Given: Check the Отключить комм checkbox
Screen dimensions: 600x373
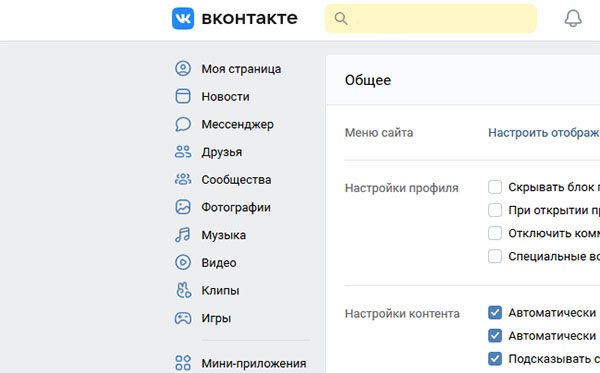Looking at the screenshot, I should click(x=495, y=233).
